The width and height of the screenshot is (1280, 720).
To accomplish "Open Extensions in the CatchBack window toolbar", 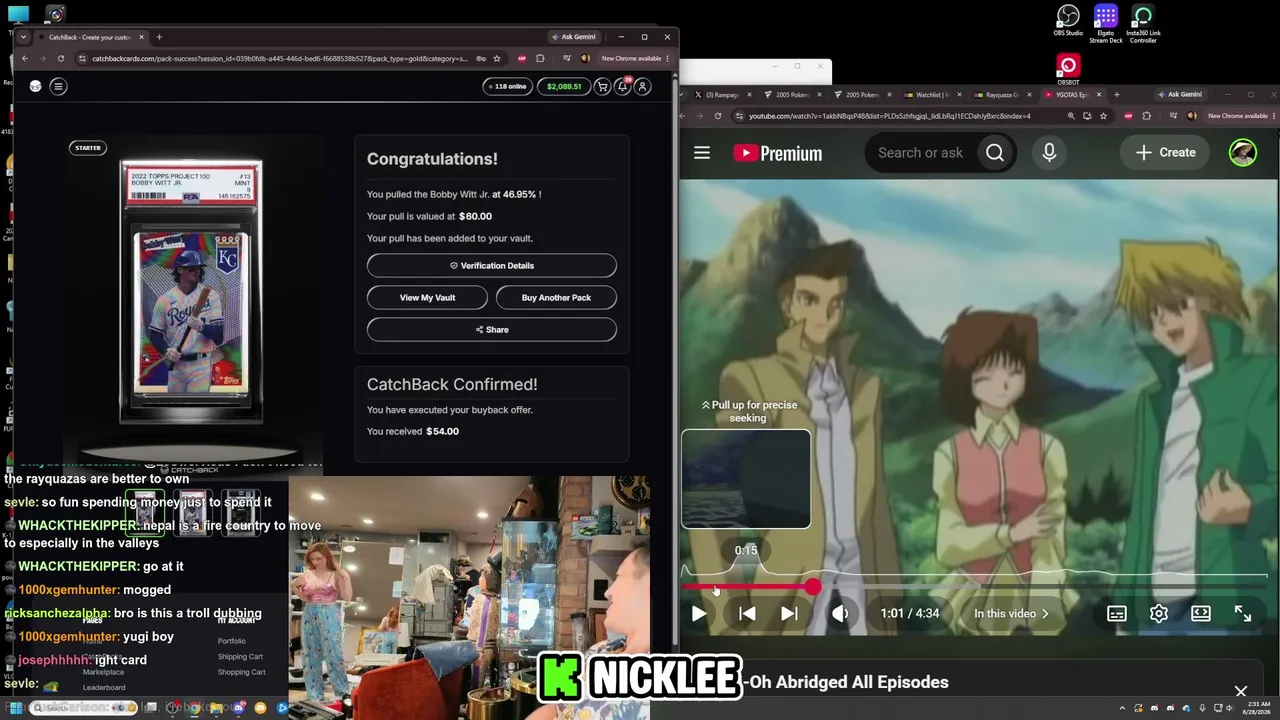I will [540, 58].
